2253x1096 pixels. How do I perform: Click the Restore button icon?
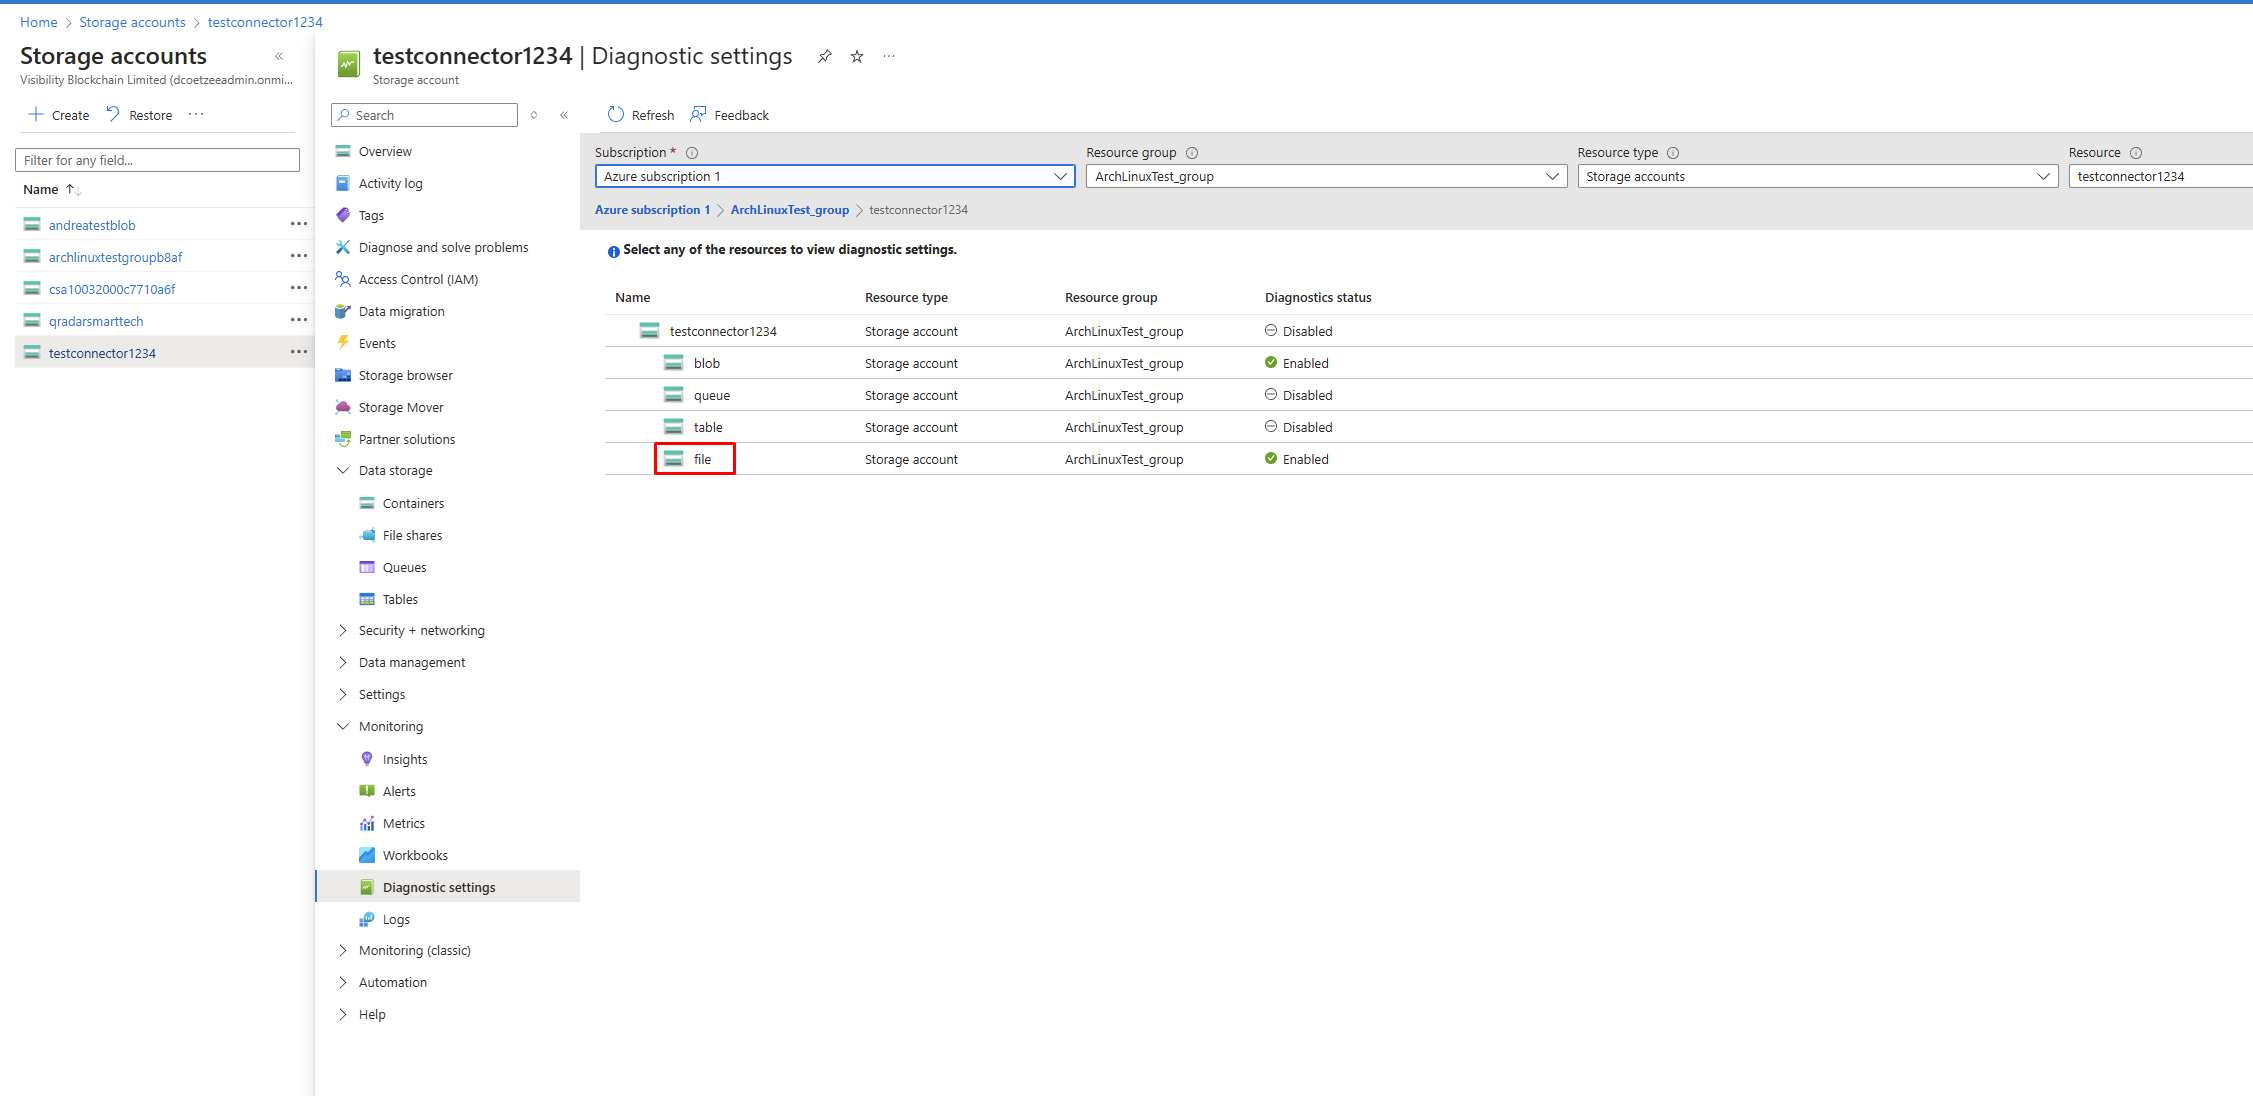pyautogui.click(x=113, y=115)
